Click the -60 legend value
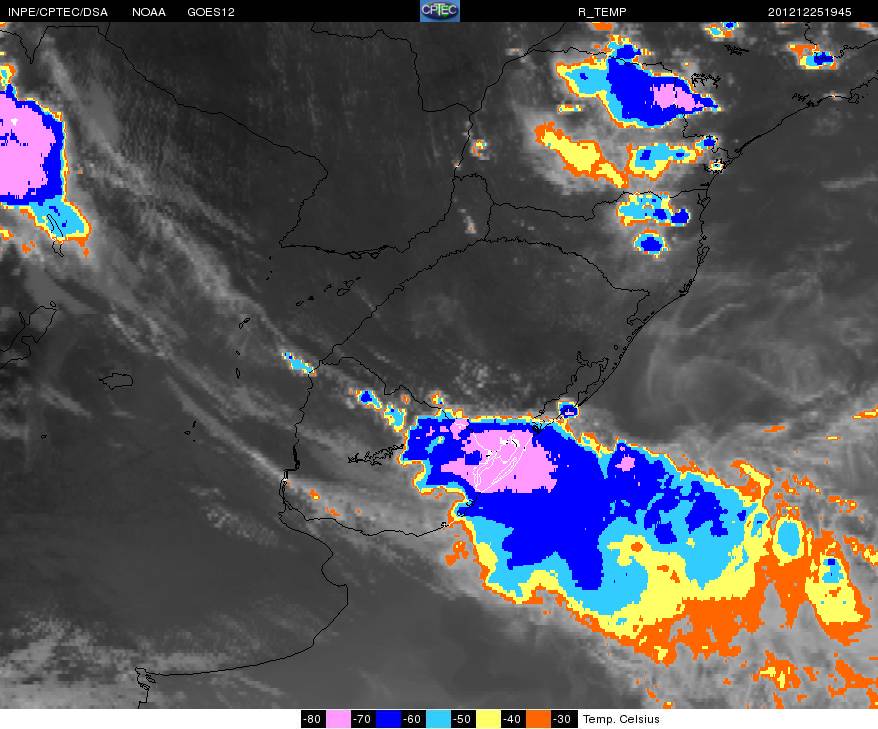The height and width of the screenshot is (729, 878). pyautogui.click(x=413, y=719)
